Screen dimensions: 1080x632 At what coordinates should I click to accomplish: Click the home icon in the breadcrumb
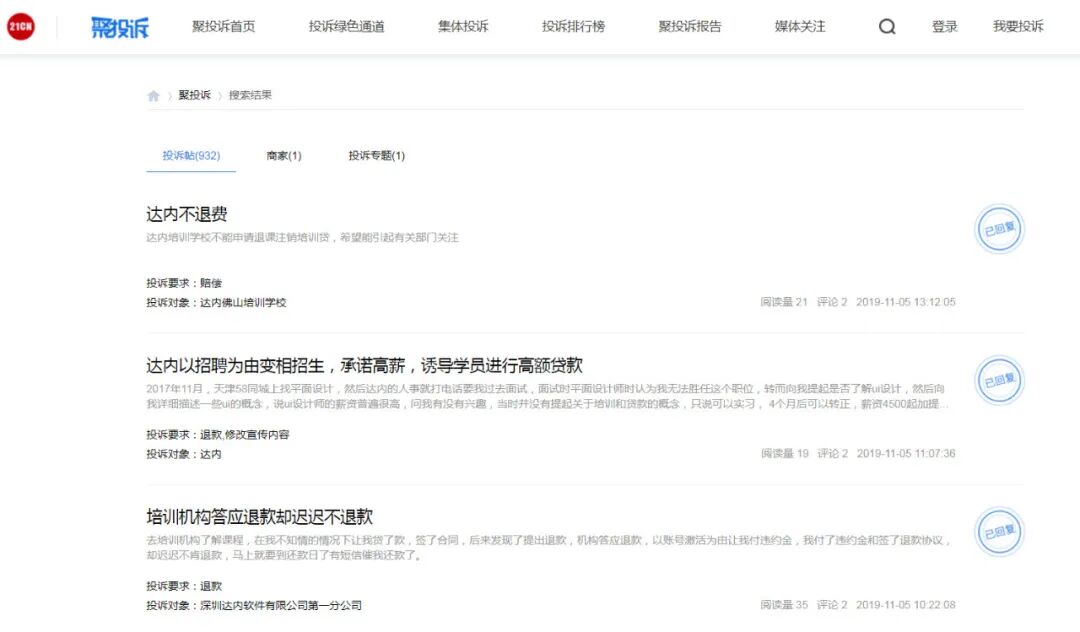(154, 95)
